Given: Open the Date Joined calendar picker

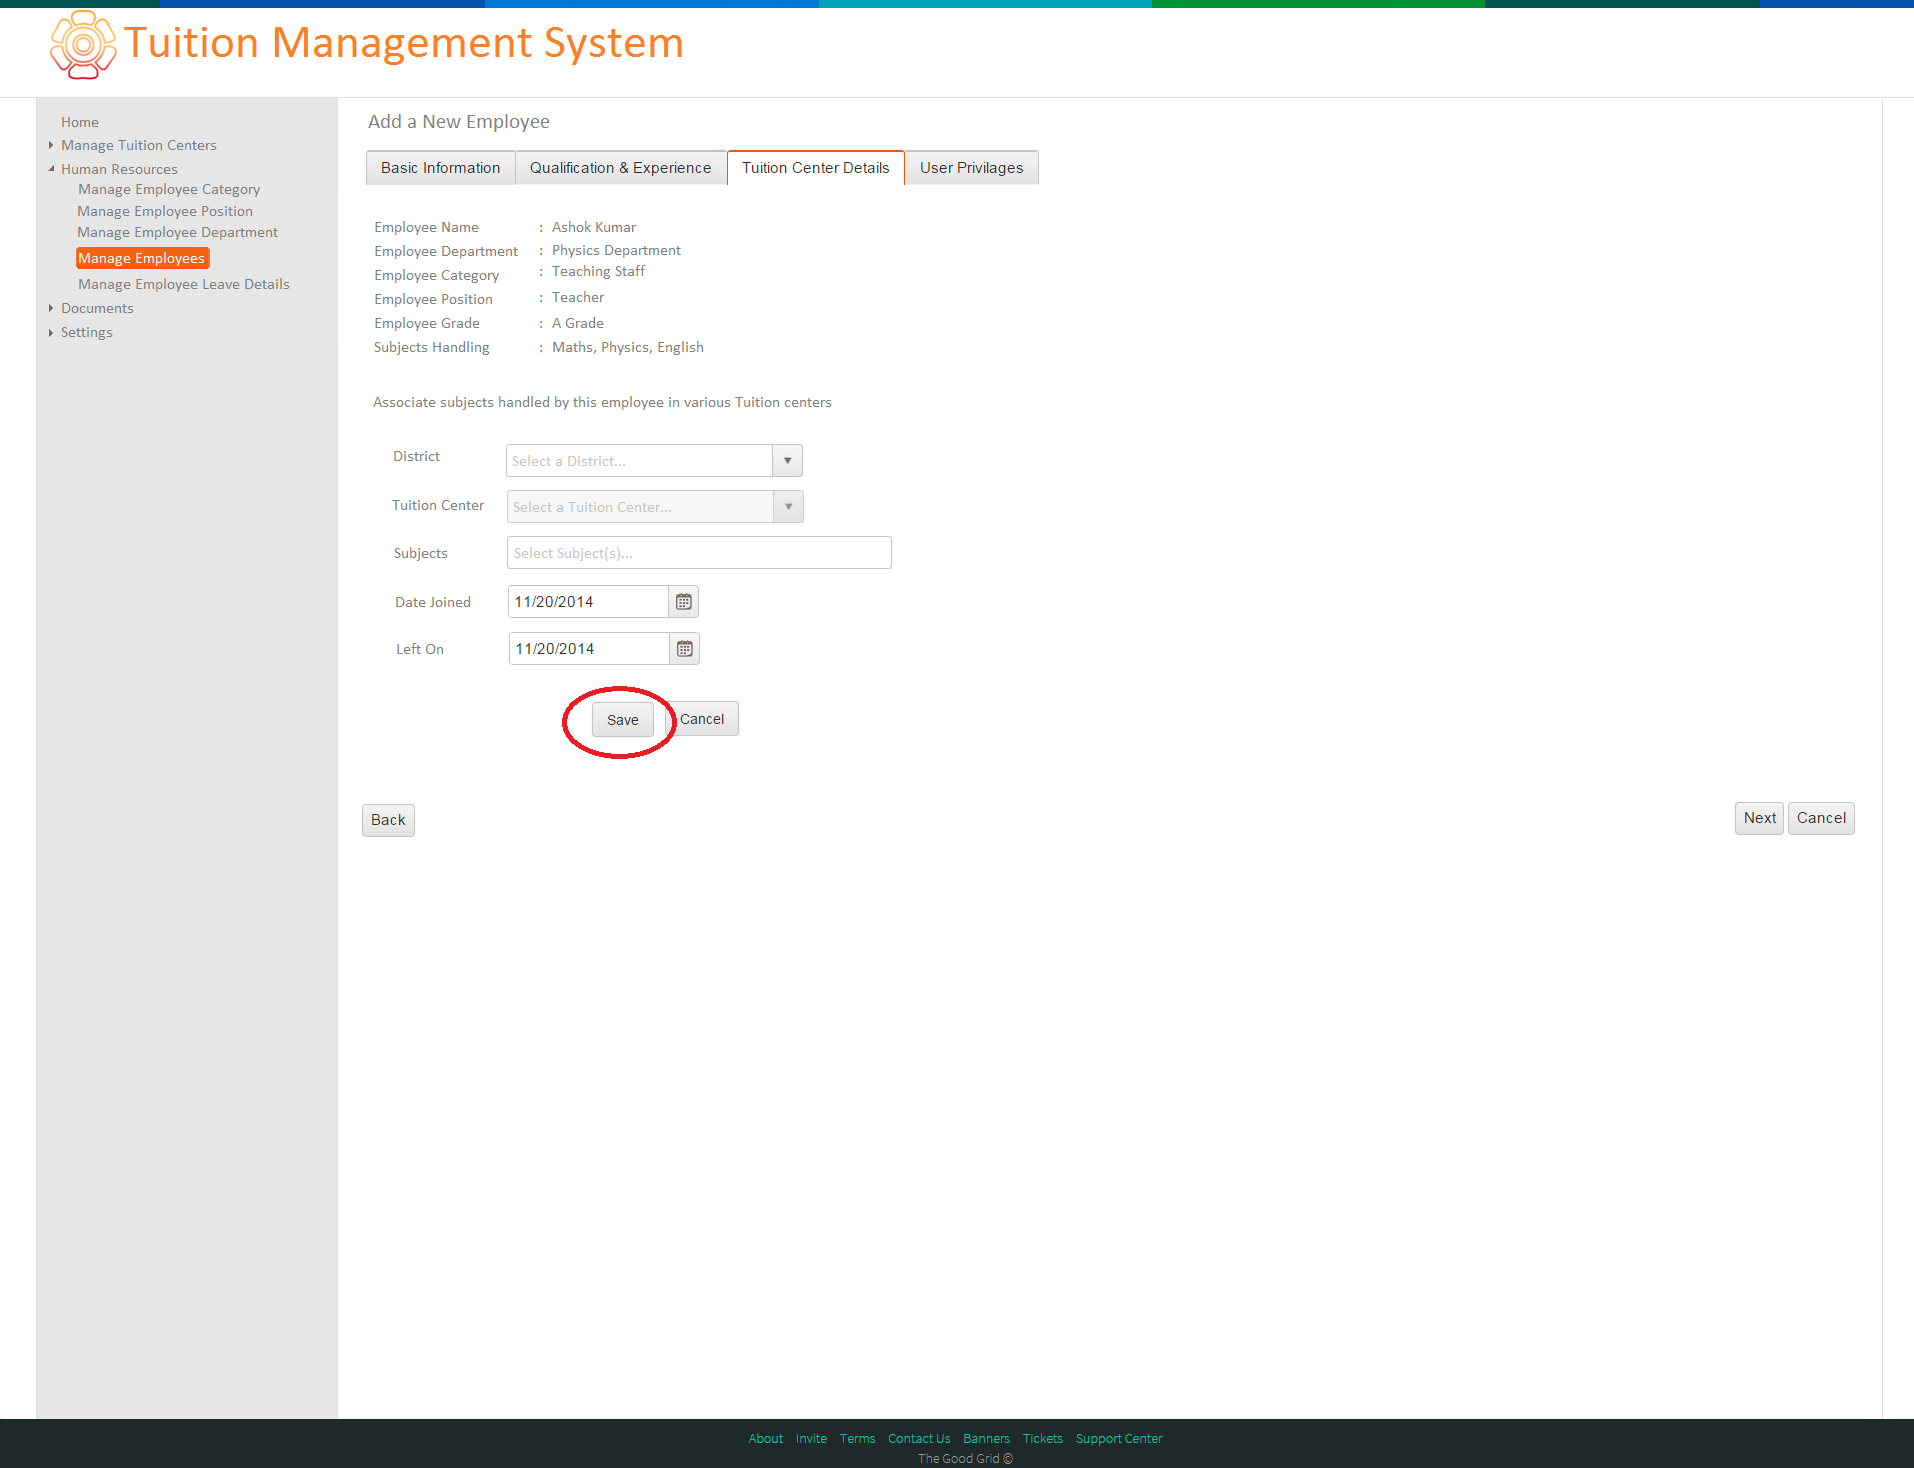Looking at the screenshot, I should pos(684,602).
